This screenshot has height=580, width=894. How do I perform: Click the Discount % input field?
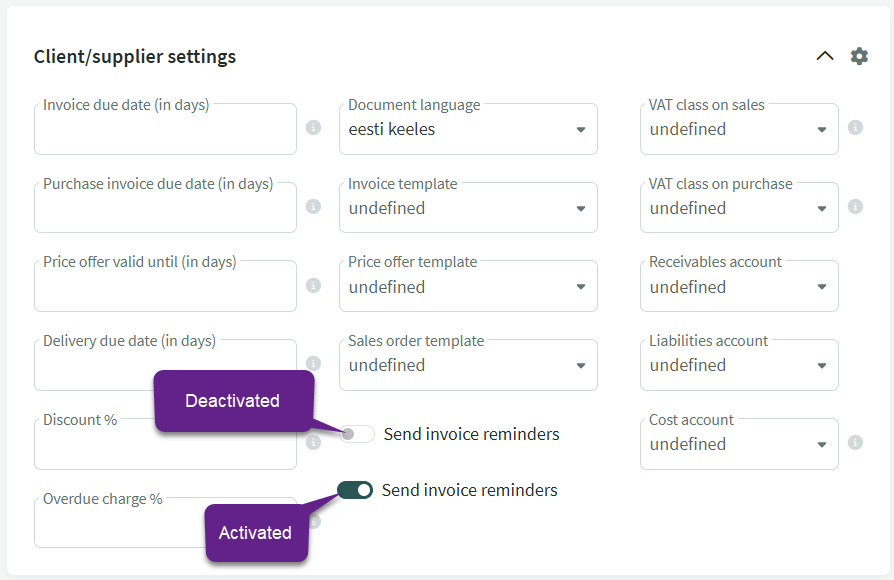165,444
